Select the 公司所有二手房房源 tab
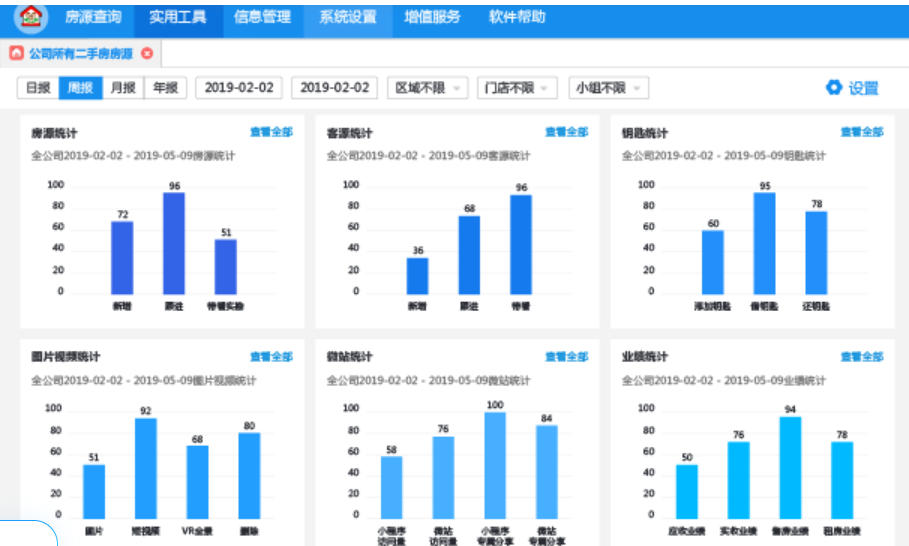This screenshot has height=546, width=909. pyautogui.click(x=81, y=54)
